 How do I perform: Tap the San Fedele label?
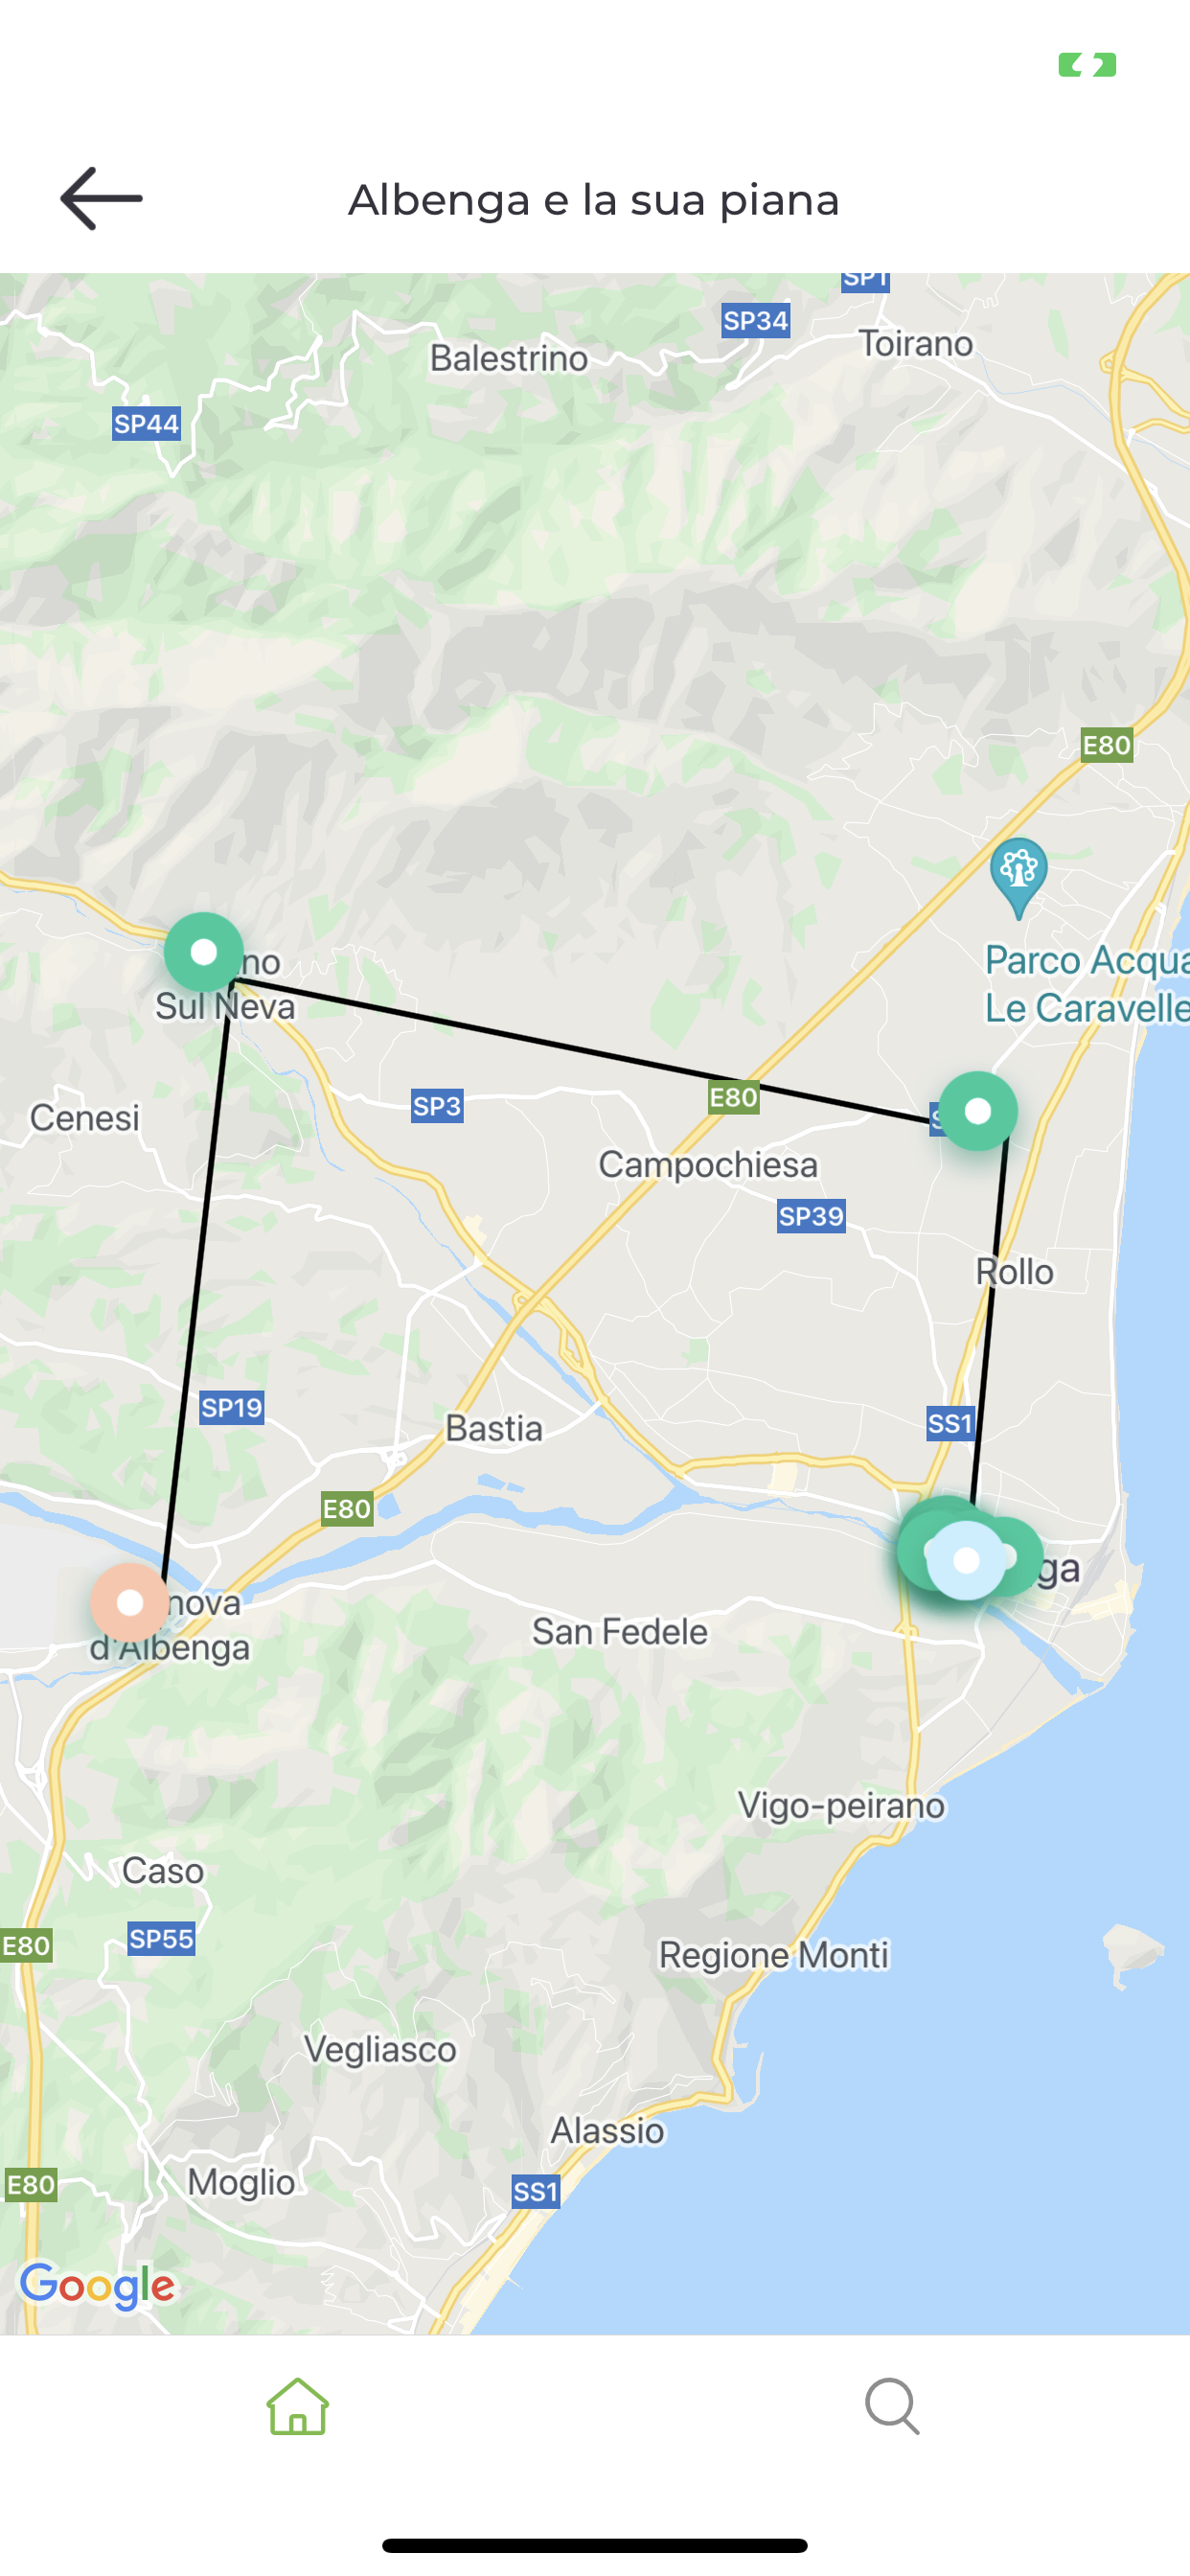pyautogui.click(x=619, y=1632)
